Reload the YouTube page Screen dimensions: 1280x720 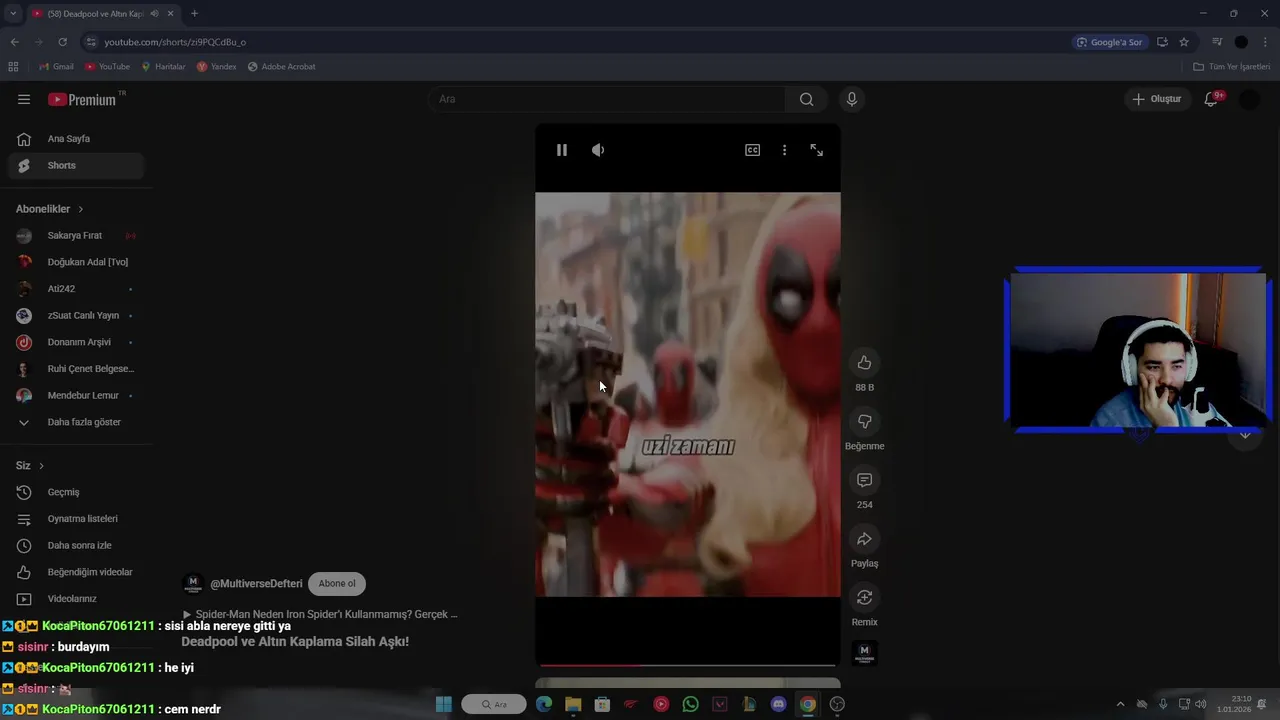62,42
